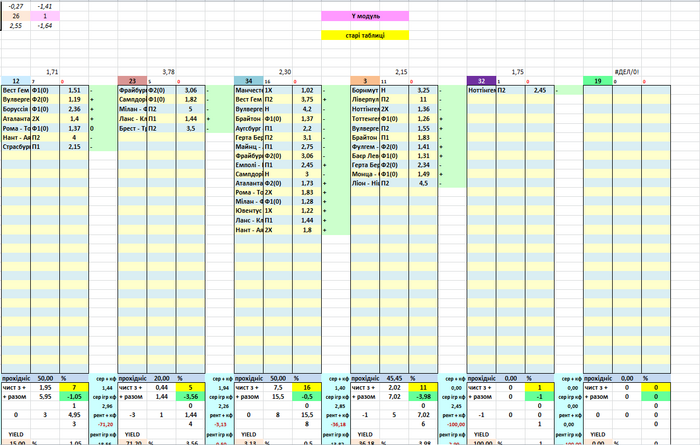
Task: Select 'Баер Лев' team cell in table 3
Action: pos(365,156)
